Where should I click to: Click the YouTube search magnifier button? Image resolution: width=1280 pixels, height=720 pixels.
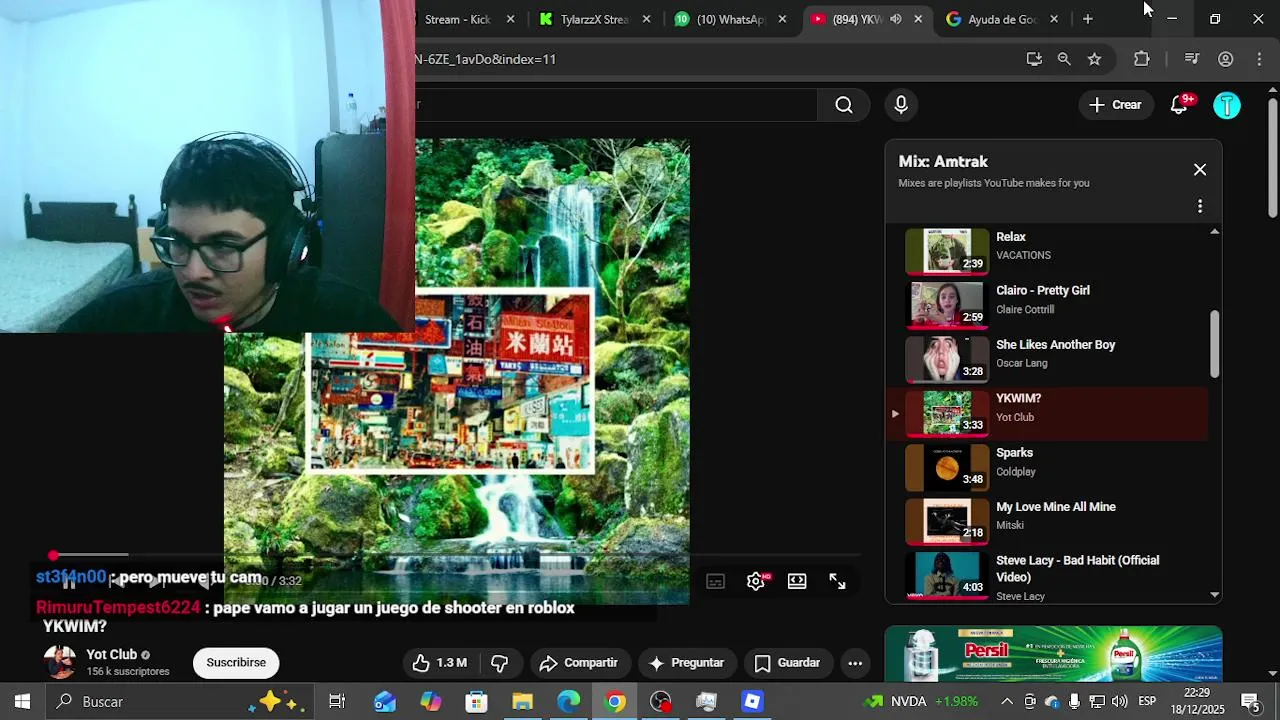[844, 105]
